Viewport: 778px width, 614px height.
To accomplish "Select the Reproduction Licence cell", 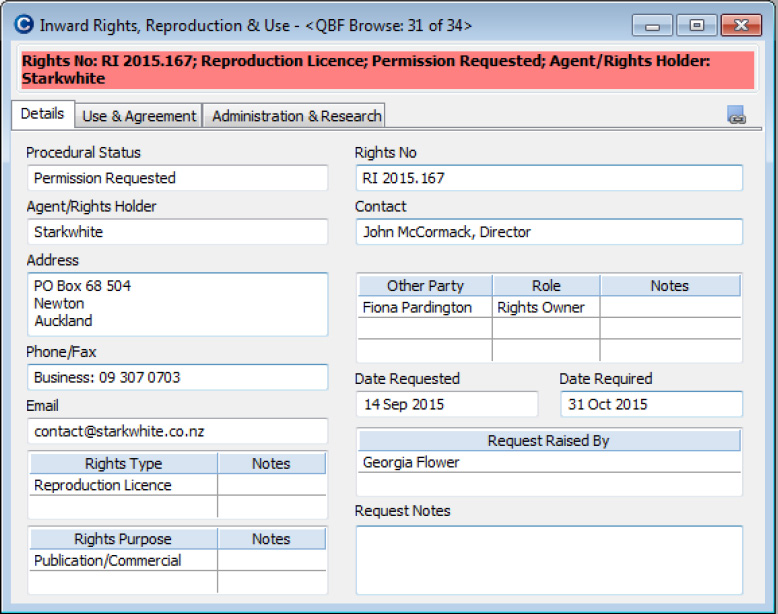I will tap(124, 485).
